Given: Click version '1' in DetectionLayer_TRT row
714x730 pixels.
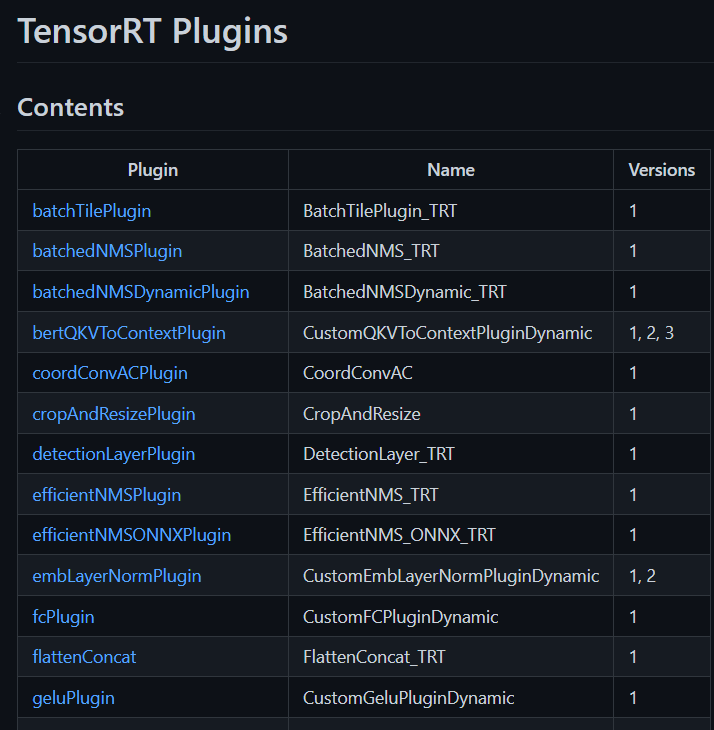Looking at the screenshot, I should tap(633, 454).
